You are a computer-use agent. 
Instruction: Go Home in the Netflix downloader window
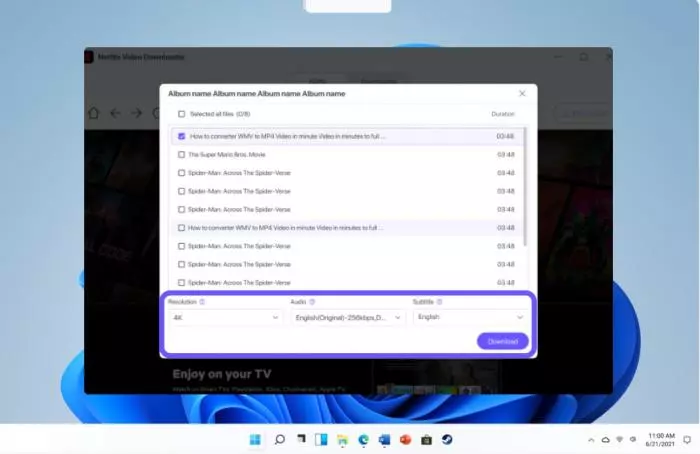tap(94, 113)
